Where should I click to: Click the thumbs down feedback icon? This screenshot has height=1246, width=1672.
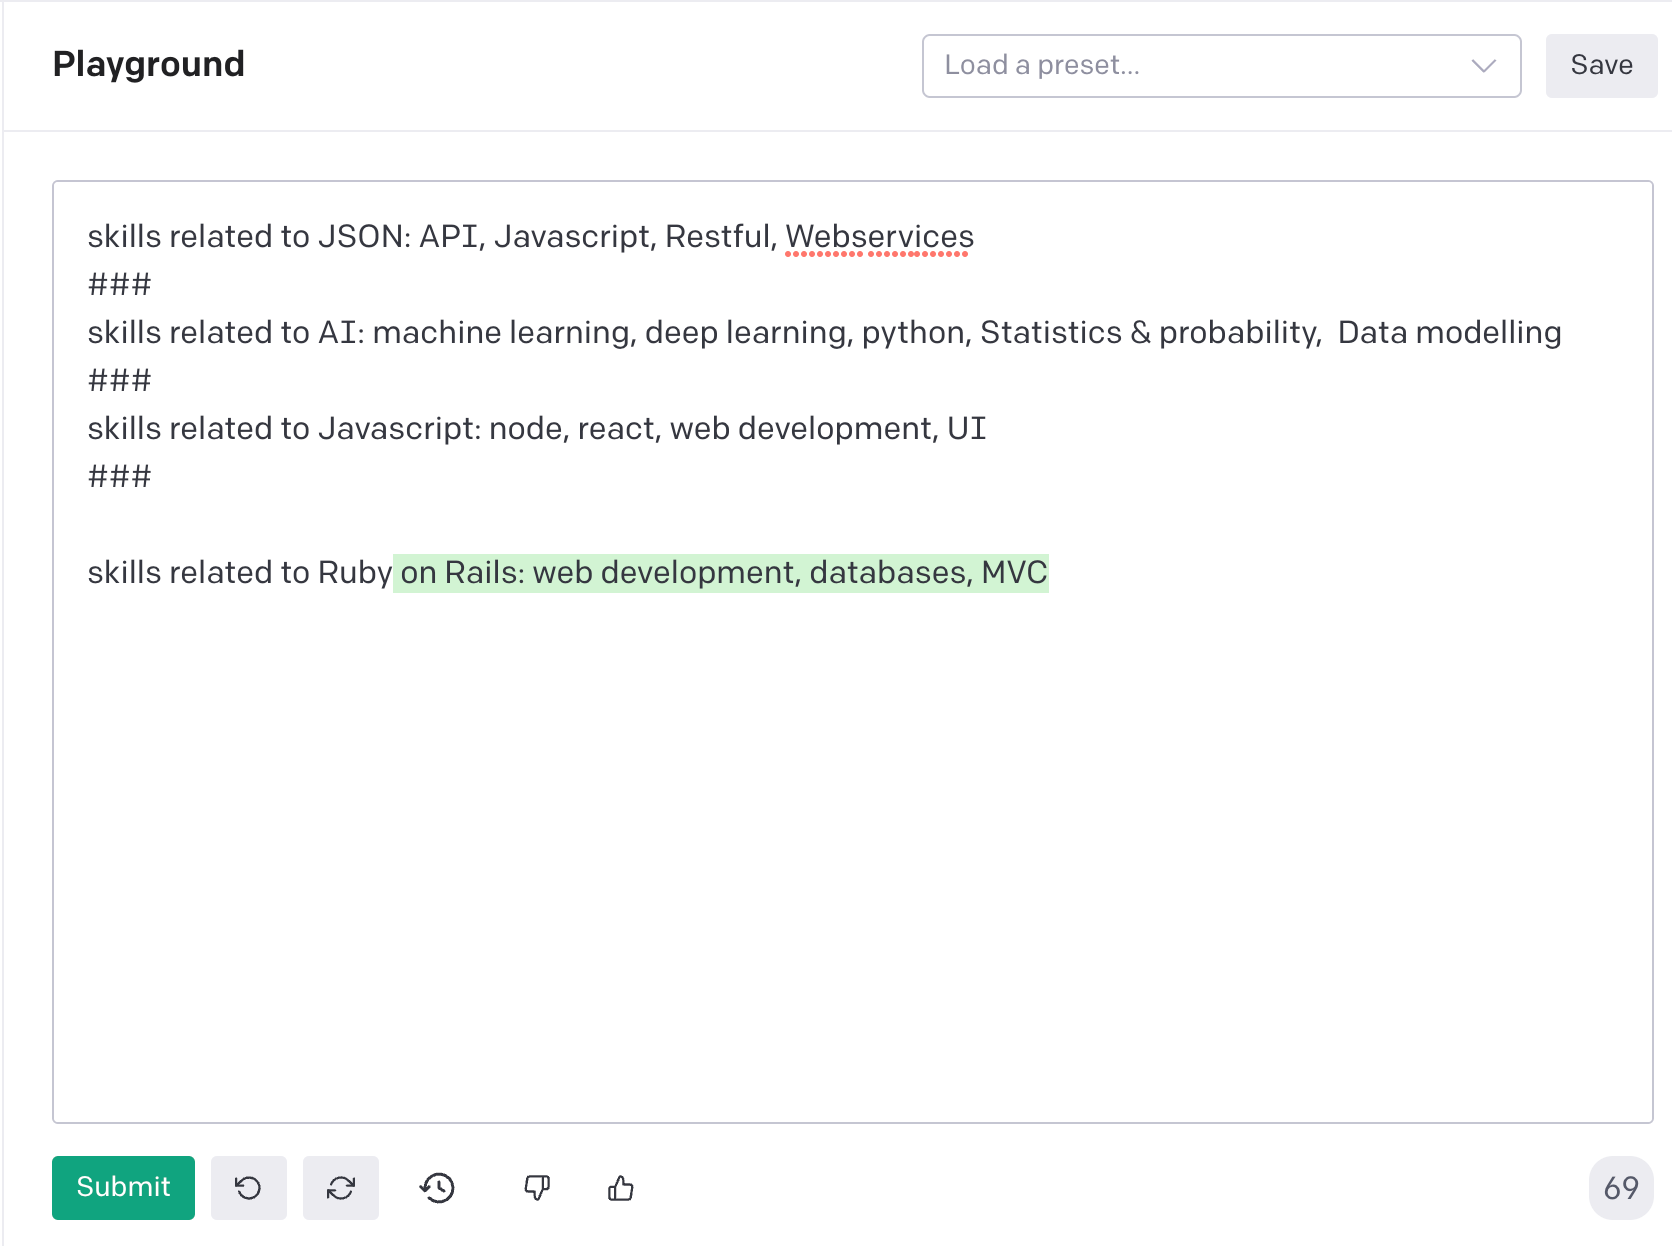tap(537, 1188)
